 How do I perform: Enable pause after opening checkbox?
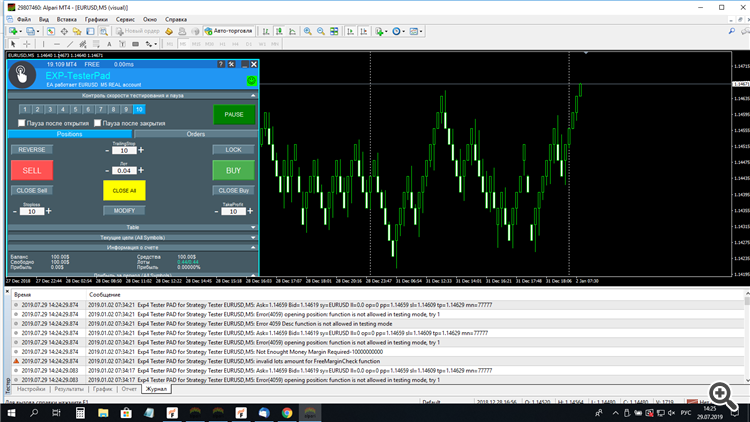[x=22, y=122]
